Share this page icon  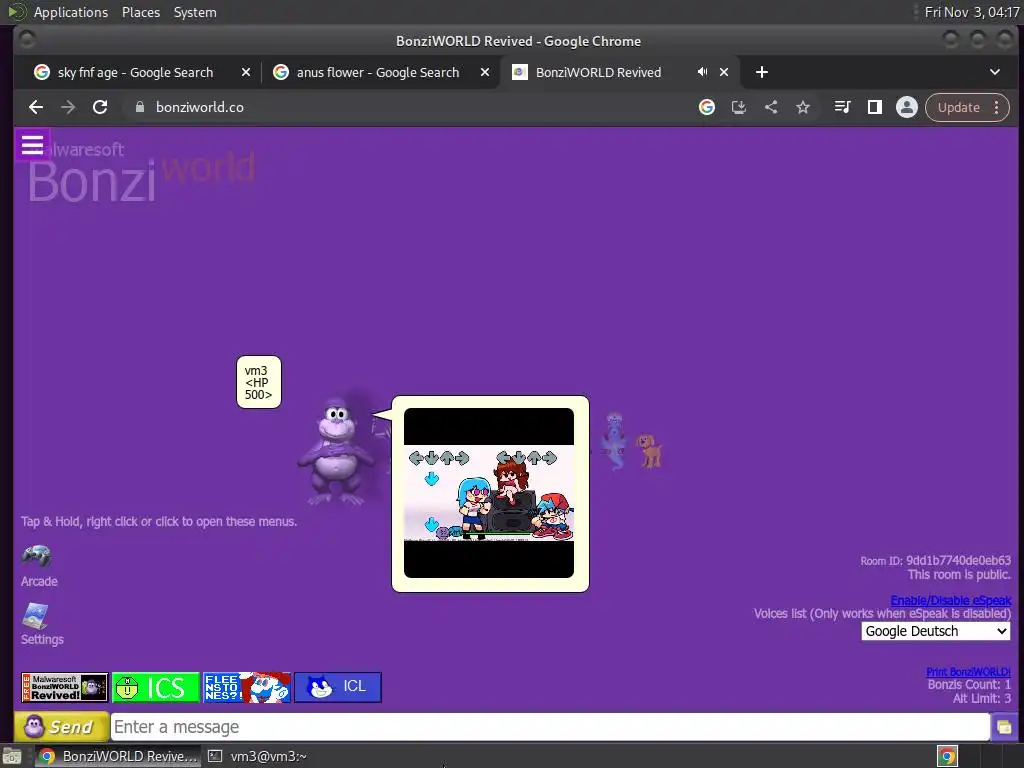(x=771, y=107)
